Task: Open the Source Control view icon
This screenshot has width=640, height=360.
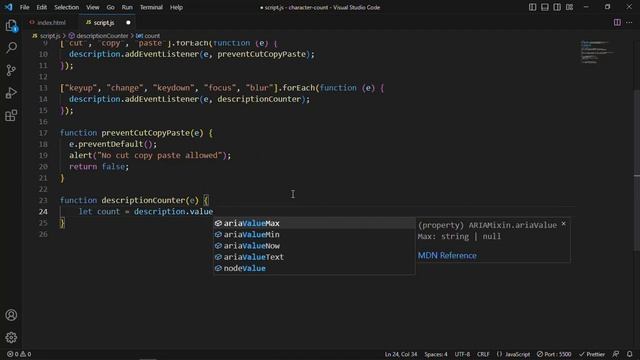Action: point(11,70)
